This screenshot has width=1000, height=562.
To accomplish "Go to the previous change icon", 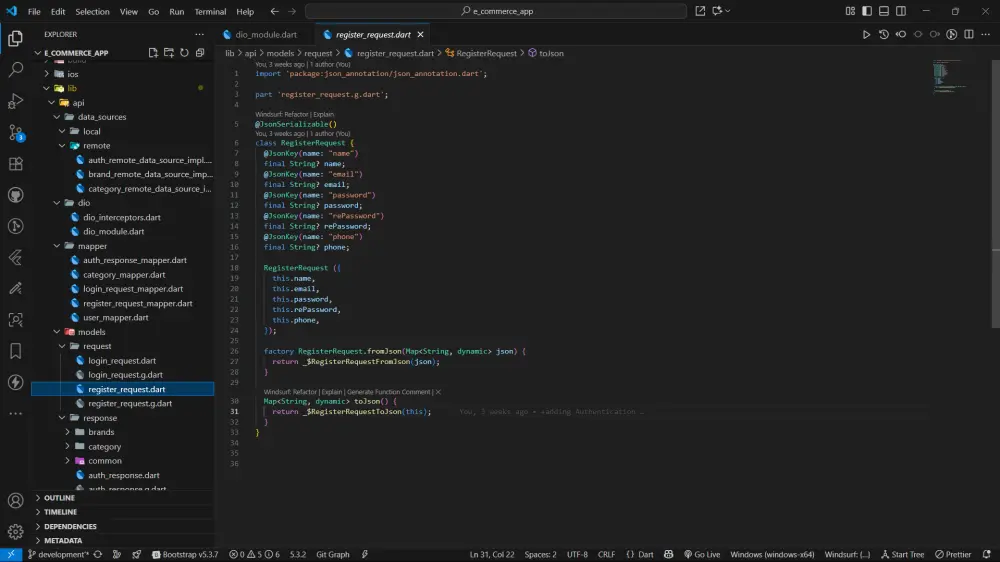I will 901,34.
